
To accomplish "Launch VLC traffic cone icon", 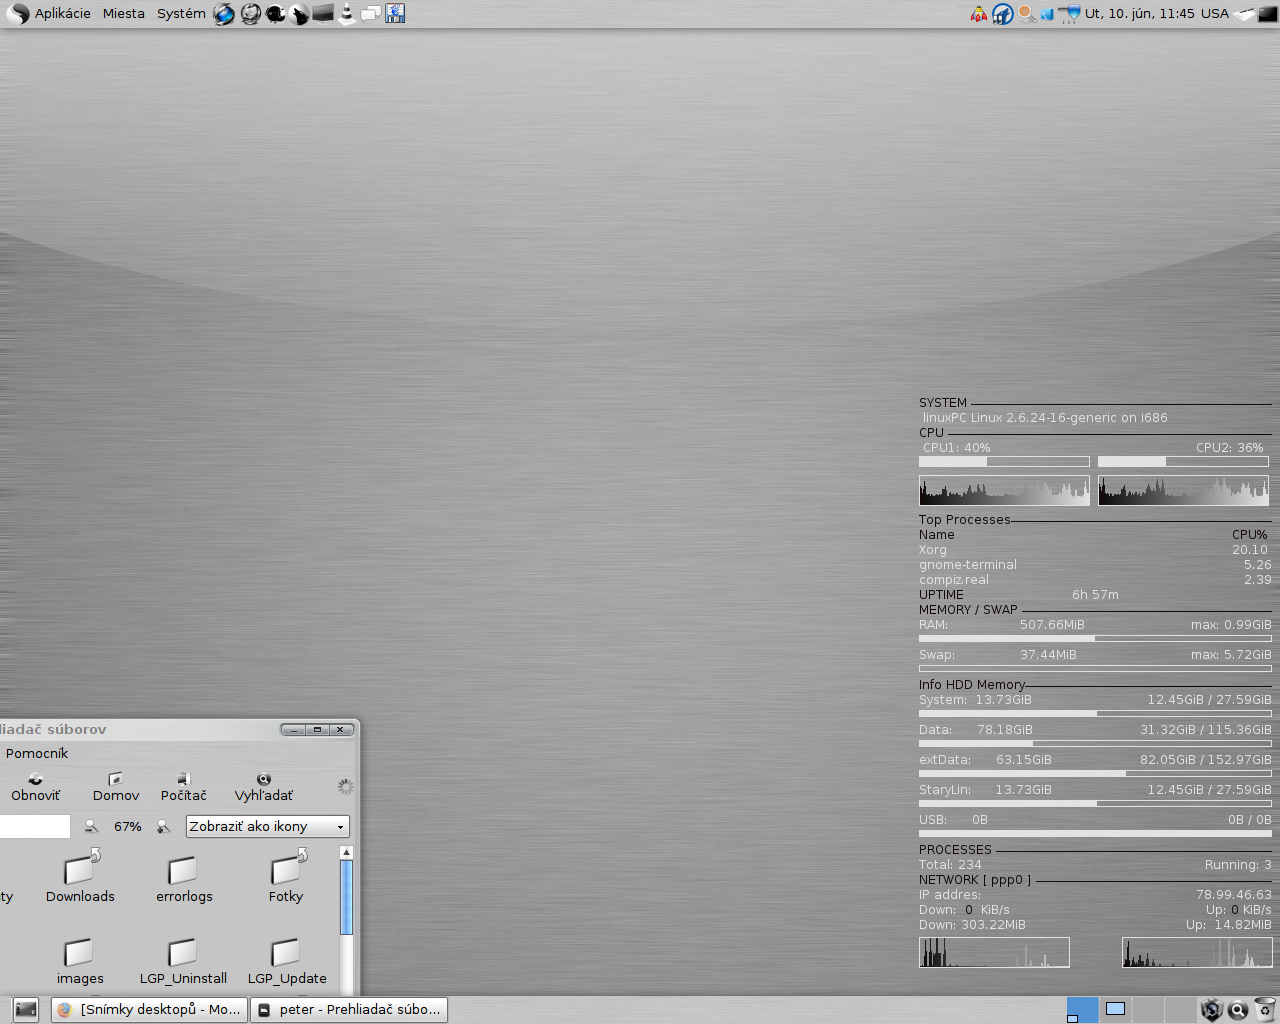I will coord(346,14).
